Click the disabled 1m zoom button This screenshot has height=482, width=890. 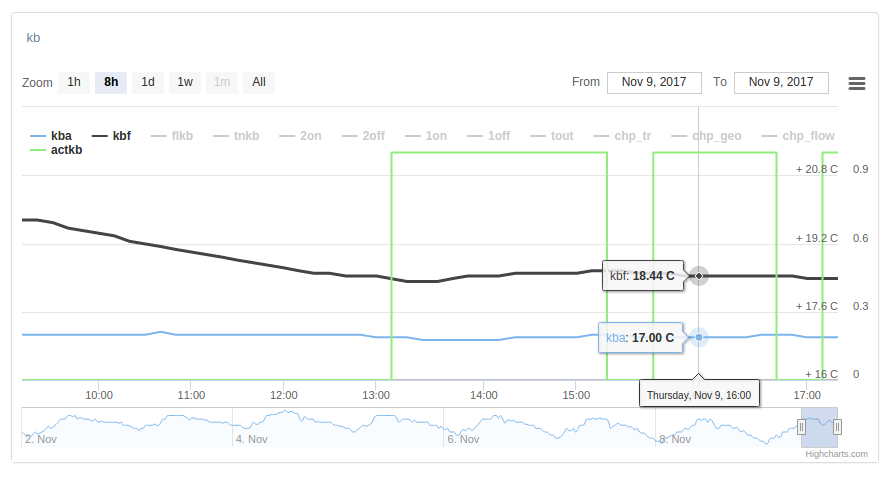pyautogui.click(x=222, y=82)
